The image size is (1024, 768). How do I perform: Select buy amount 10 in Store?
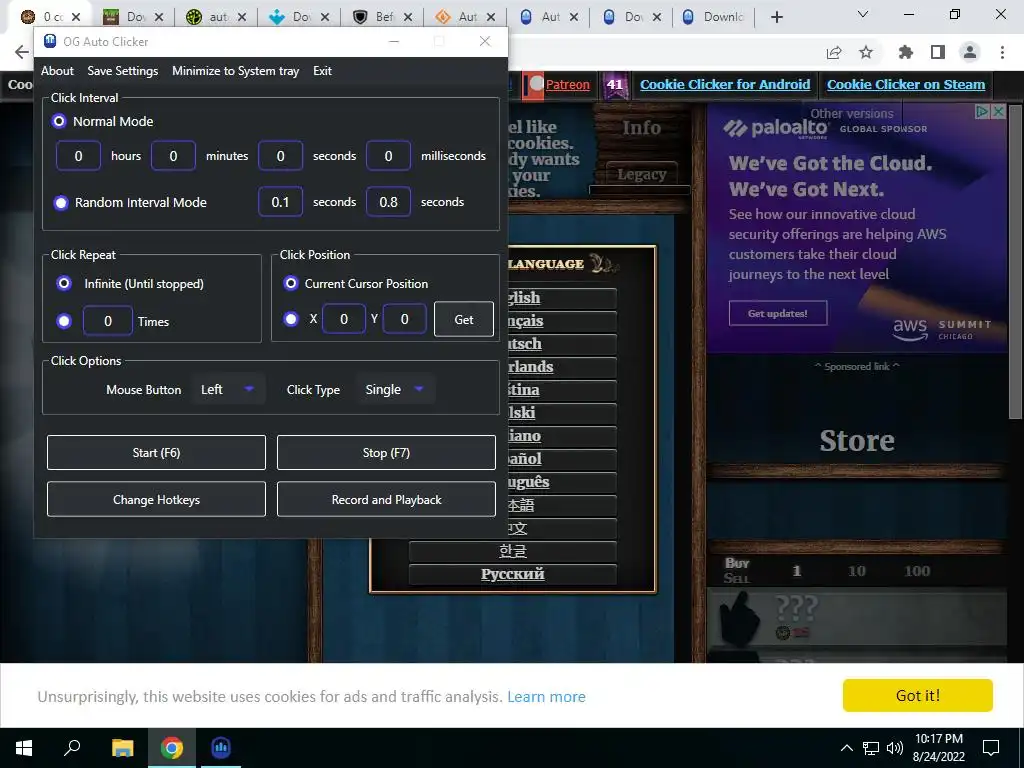pos(857,571)
